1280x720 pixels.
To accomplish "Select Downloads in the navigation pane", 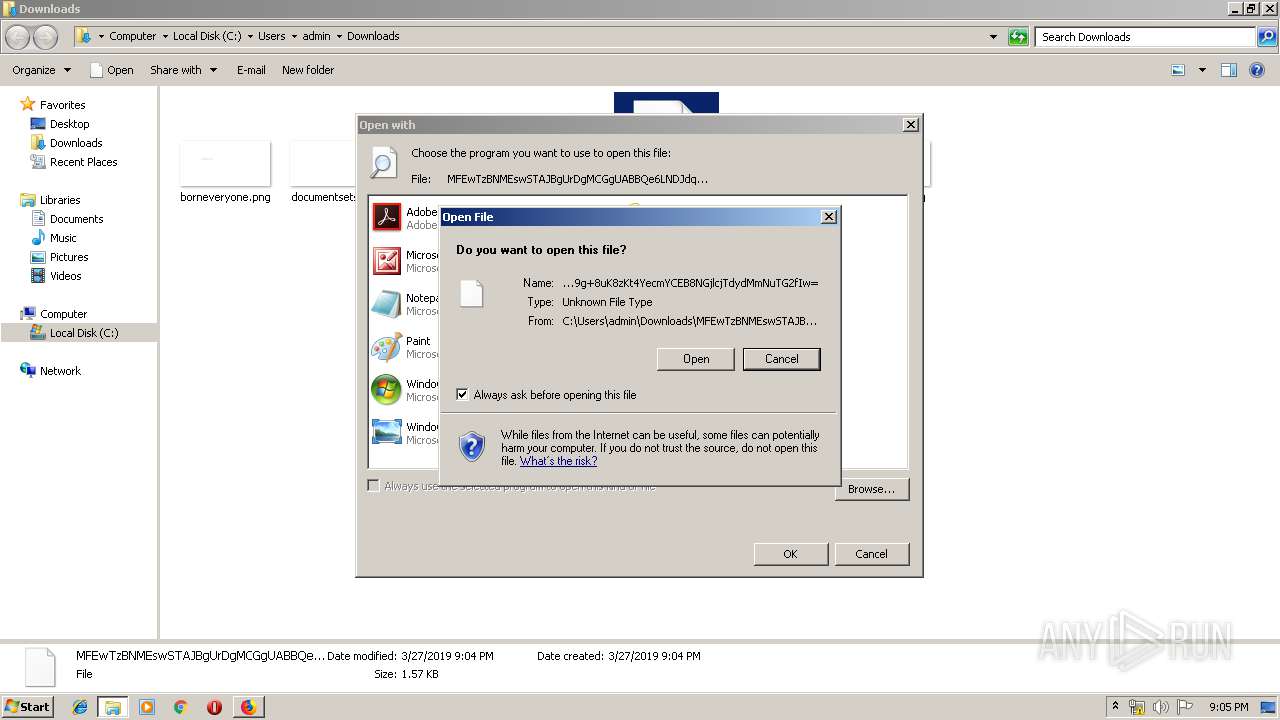I will (x=76, y=143).
